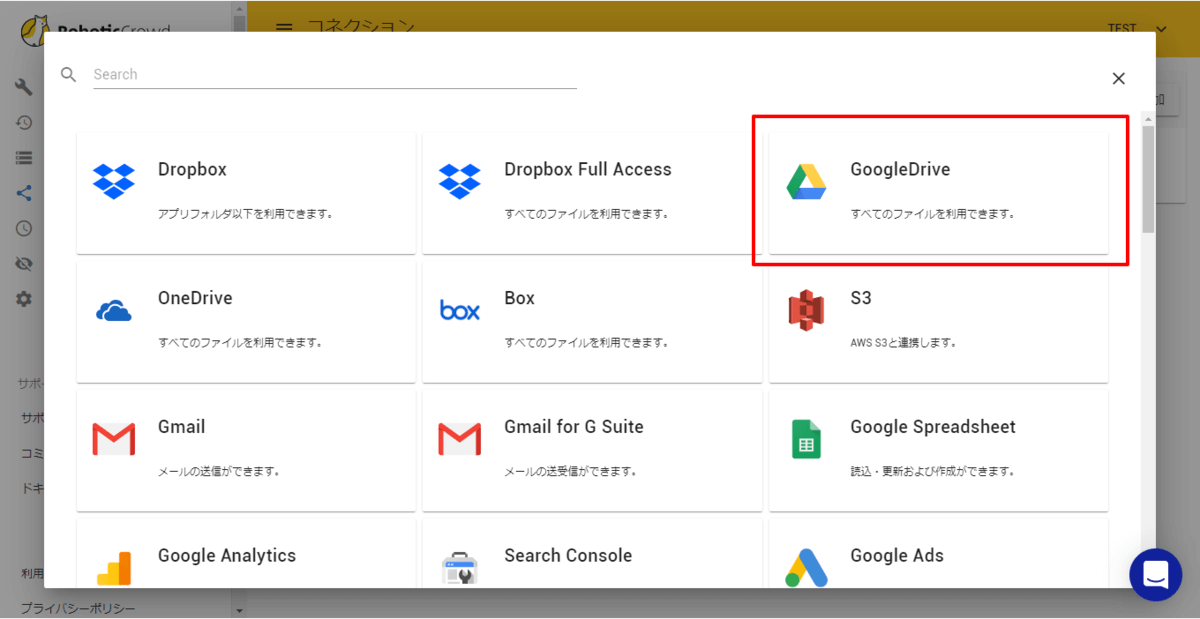Click the Google Ads title

coord(897,555)
